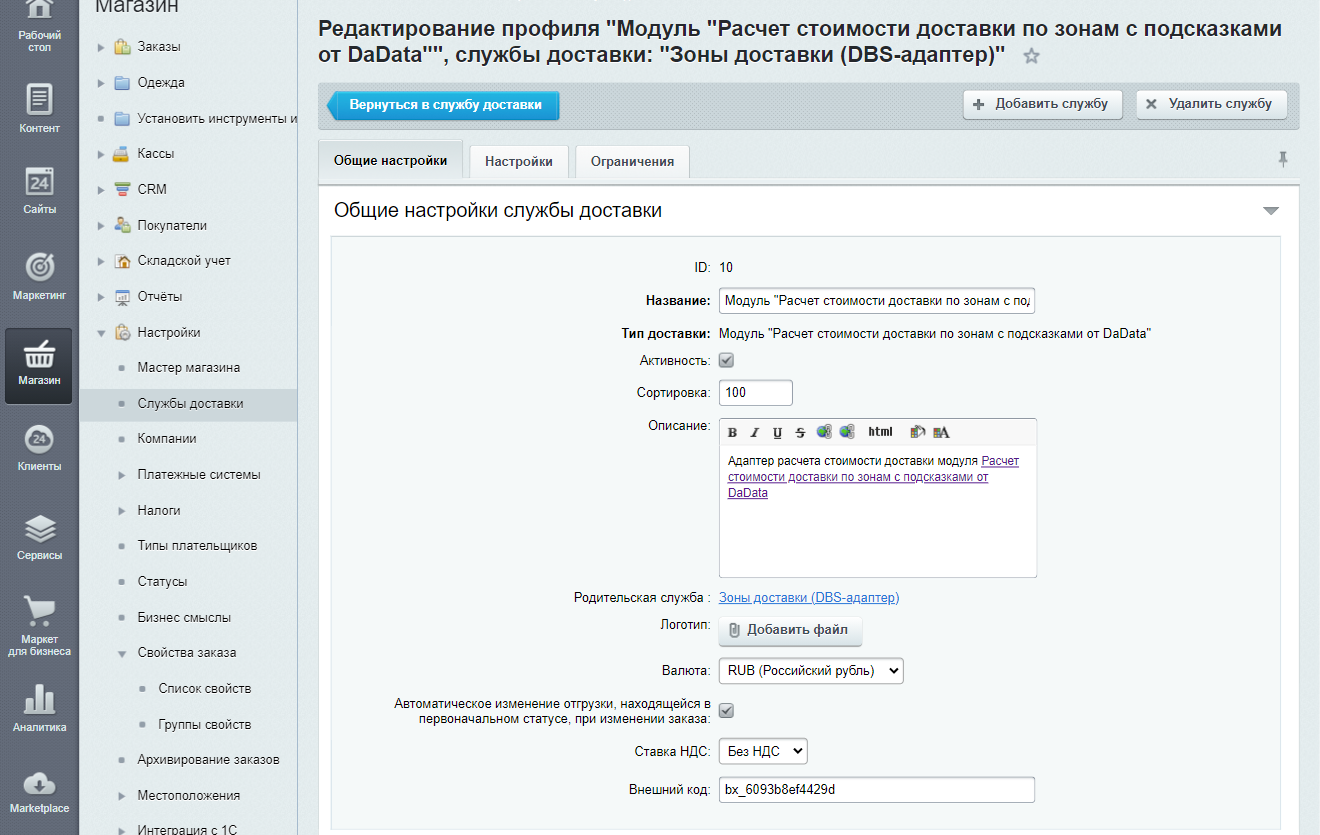Add page to favorites with star icon

pos(1031,57)
